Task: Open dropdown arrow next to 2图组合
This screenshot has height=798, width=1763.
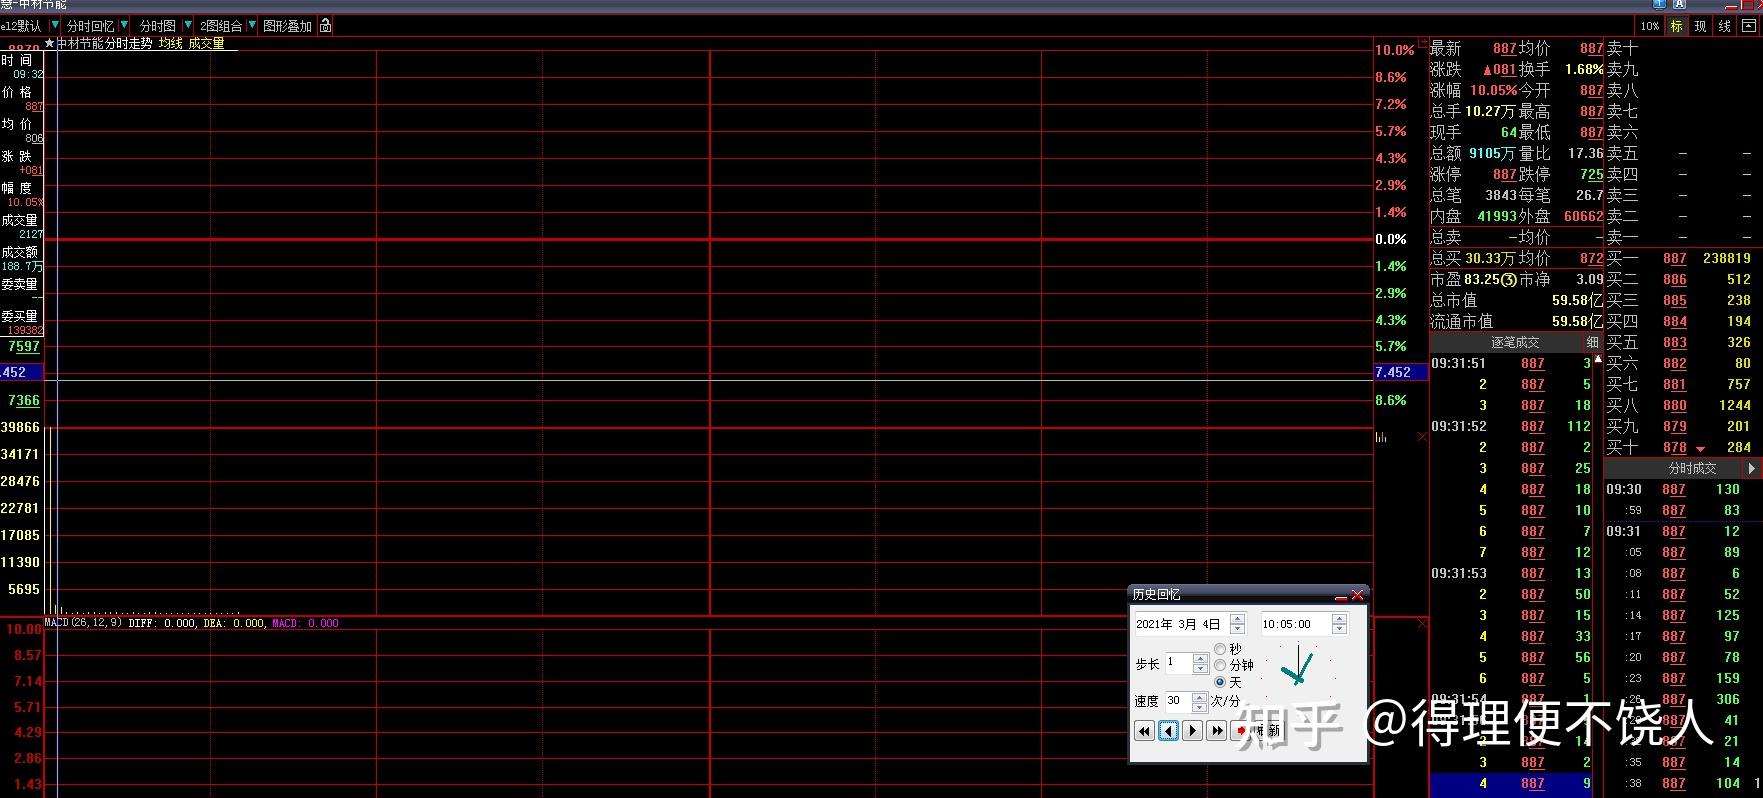Action: pyautogui.click(x=252, y=25)
